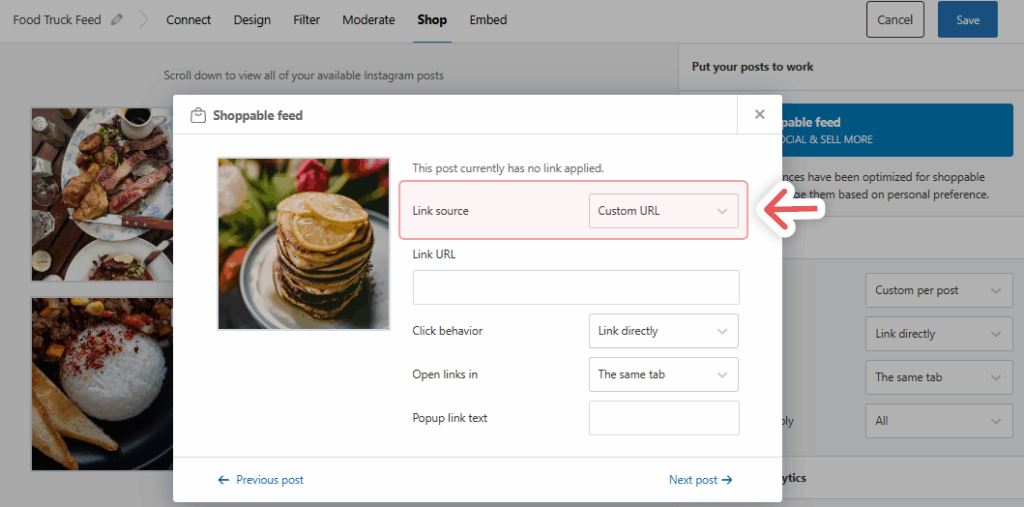Focus the Popup link text field
The width and height of the screenshot is (1024, 507).
click(x=663, y=418)
